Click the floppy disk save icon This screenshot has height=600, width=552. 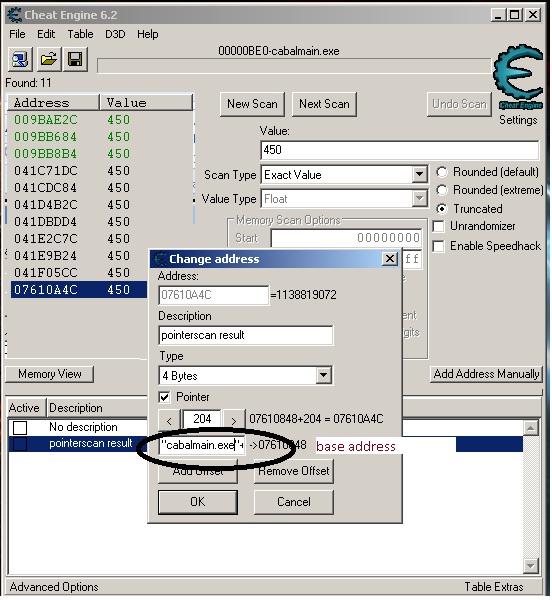pos(75,59)
